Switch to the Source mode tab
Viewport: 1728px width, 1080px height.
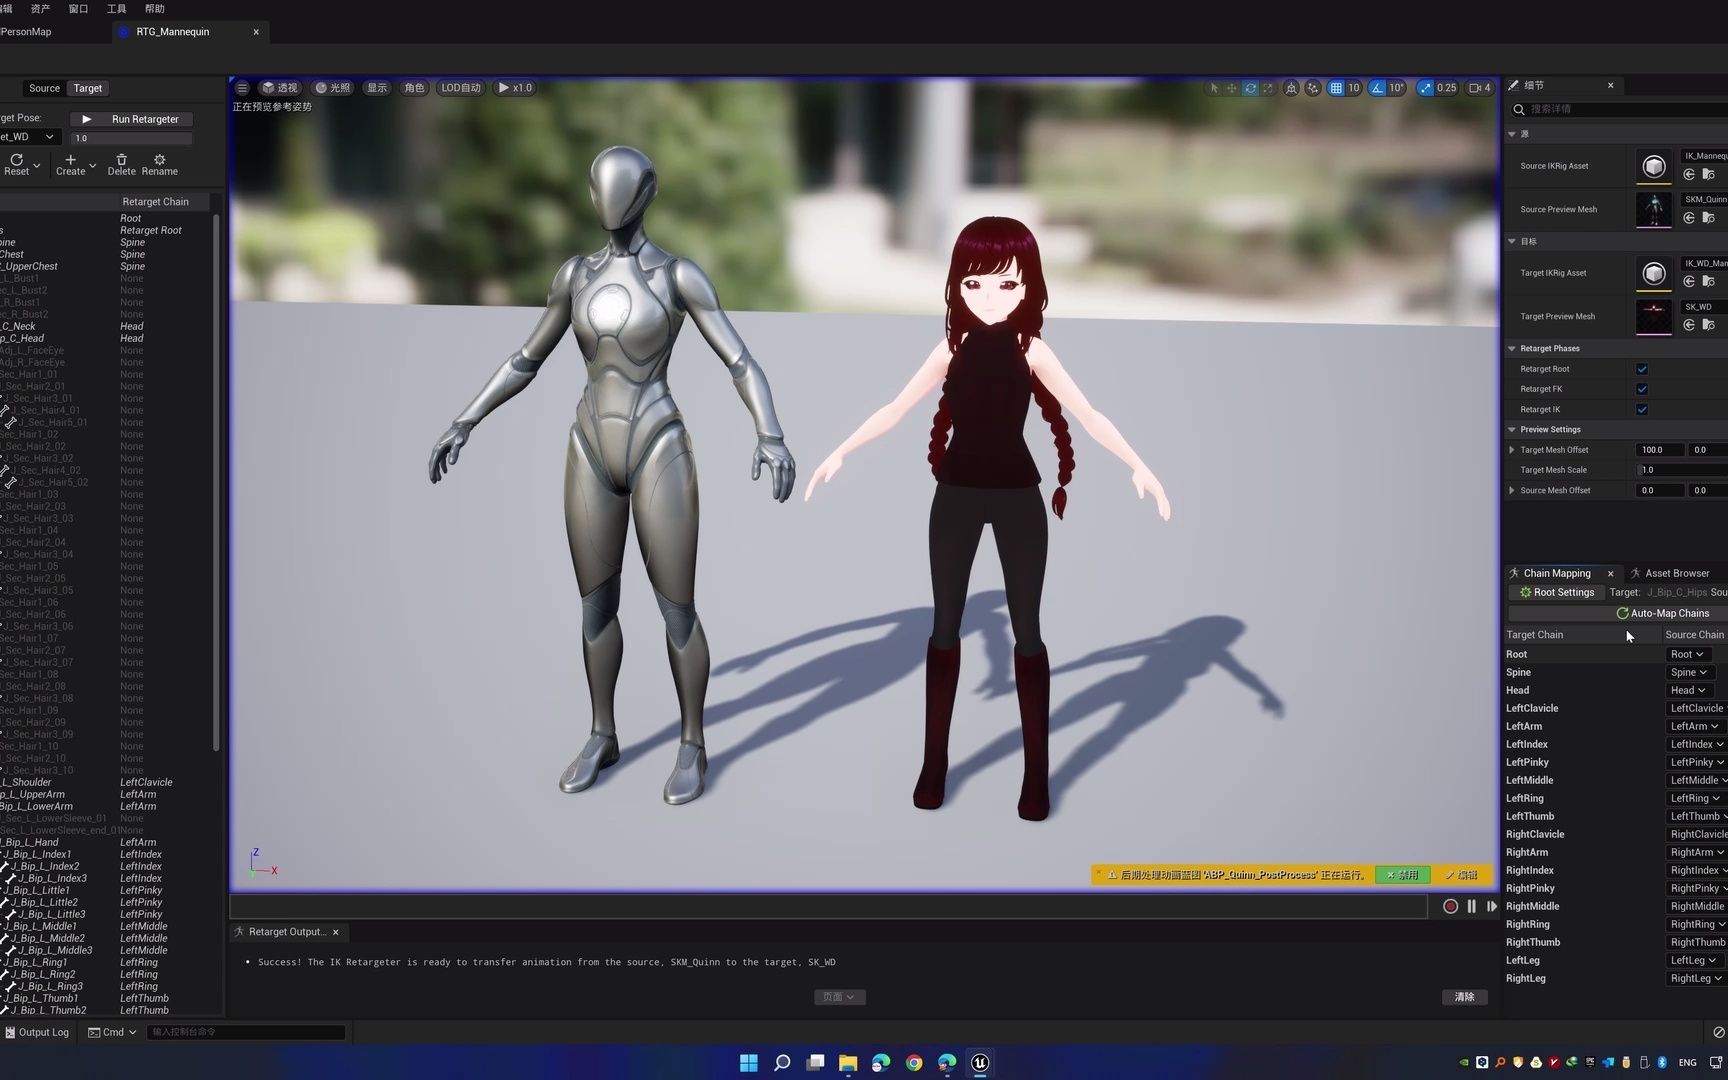point(44,88)
